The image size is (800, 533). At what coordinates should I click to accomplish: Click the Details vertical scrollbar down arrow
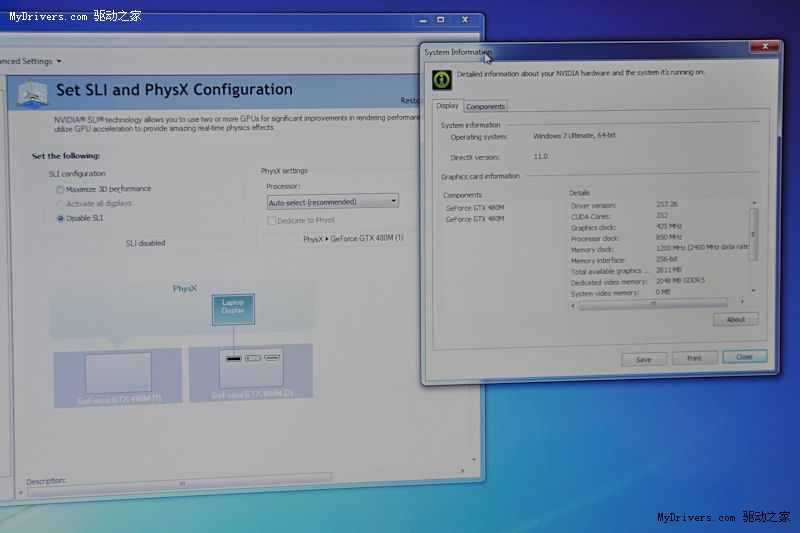click(754, 291)
